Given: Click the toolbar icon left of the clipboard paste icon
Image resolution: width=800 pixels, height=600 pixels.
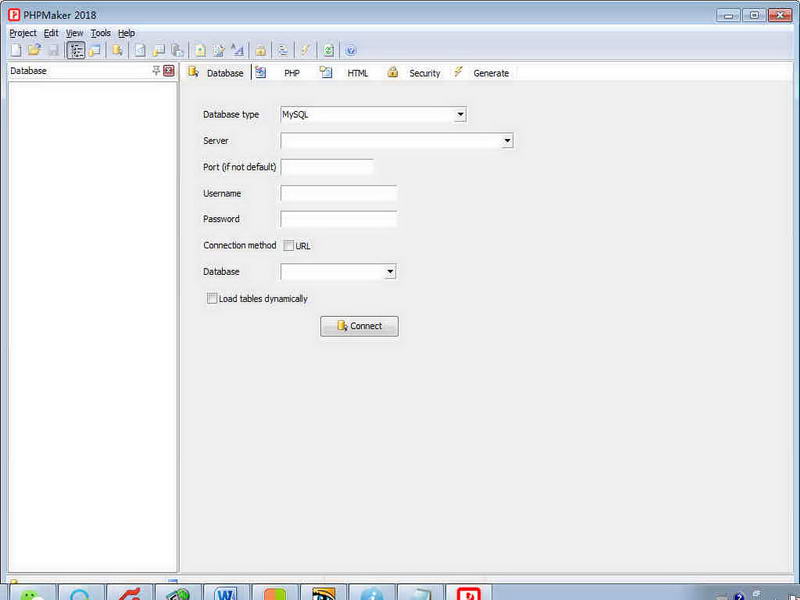Looking at the screenshot, I should (x=159, y=50).
